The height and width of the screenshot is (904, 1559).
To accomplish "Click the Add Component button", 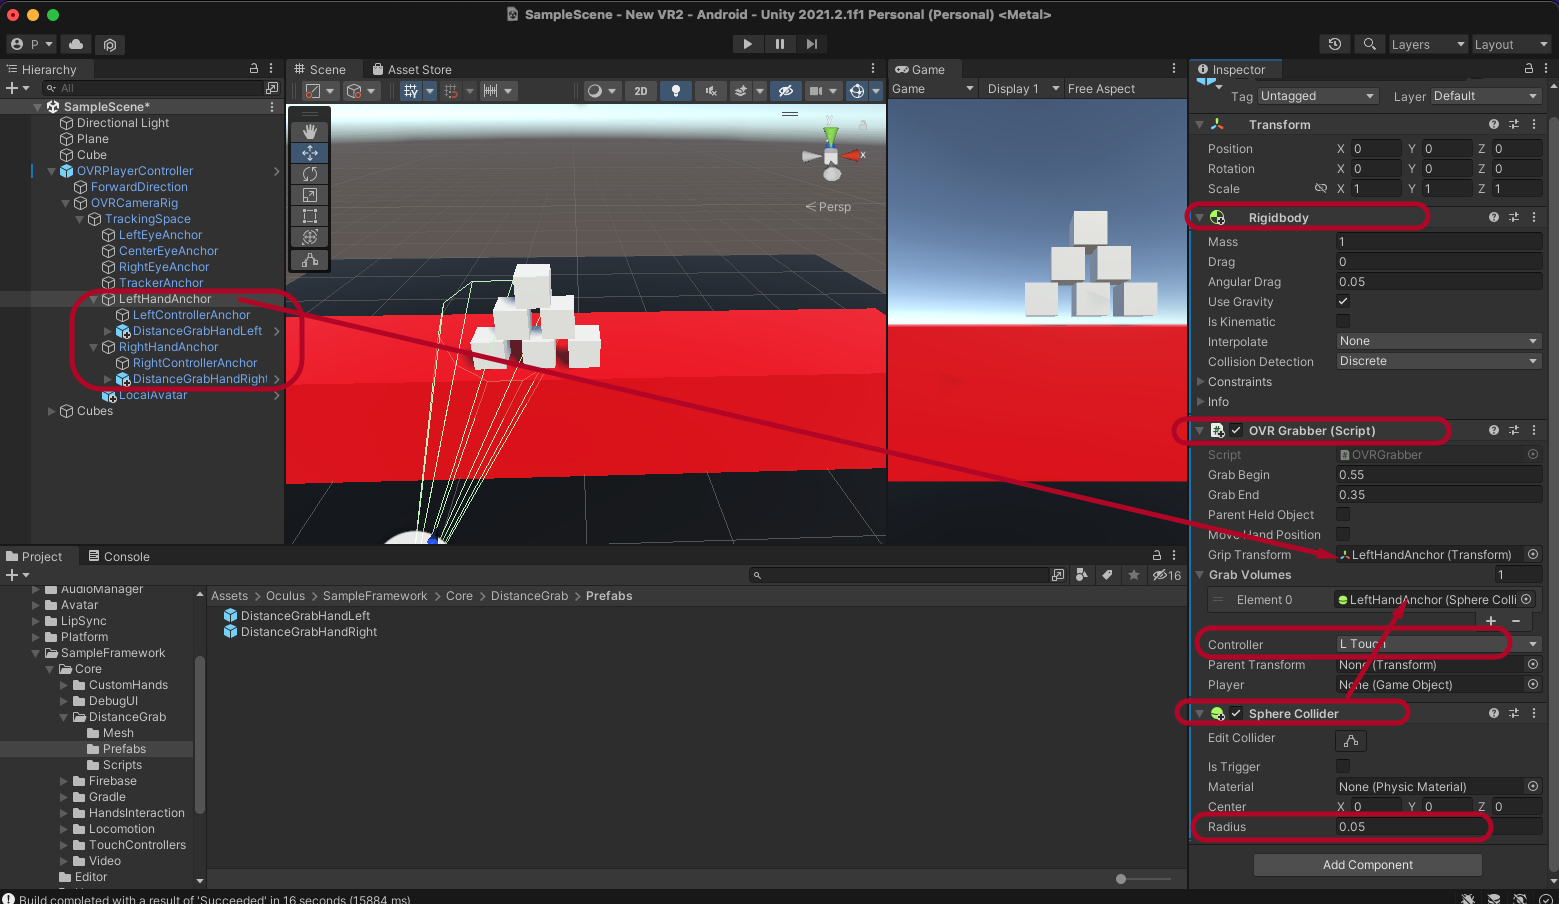I will point(1367,865).
